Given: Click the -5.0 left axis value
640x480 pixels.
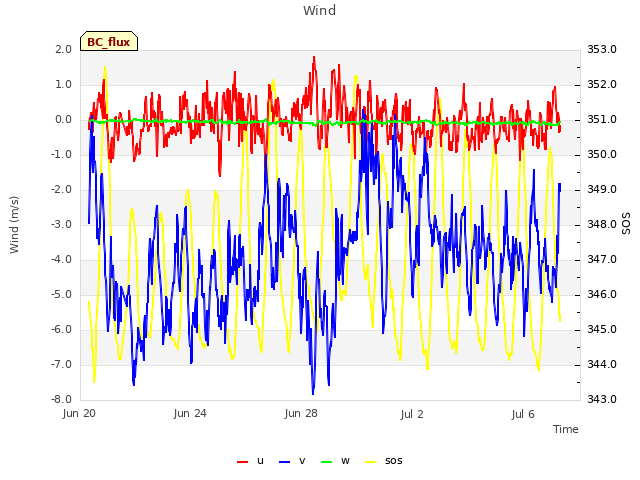Looking at the screenshot, I should [61, 295].
